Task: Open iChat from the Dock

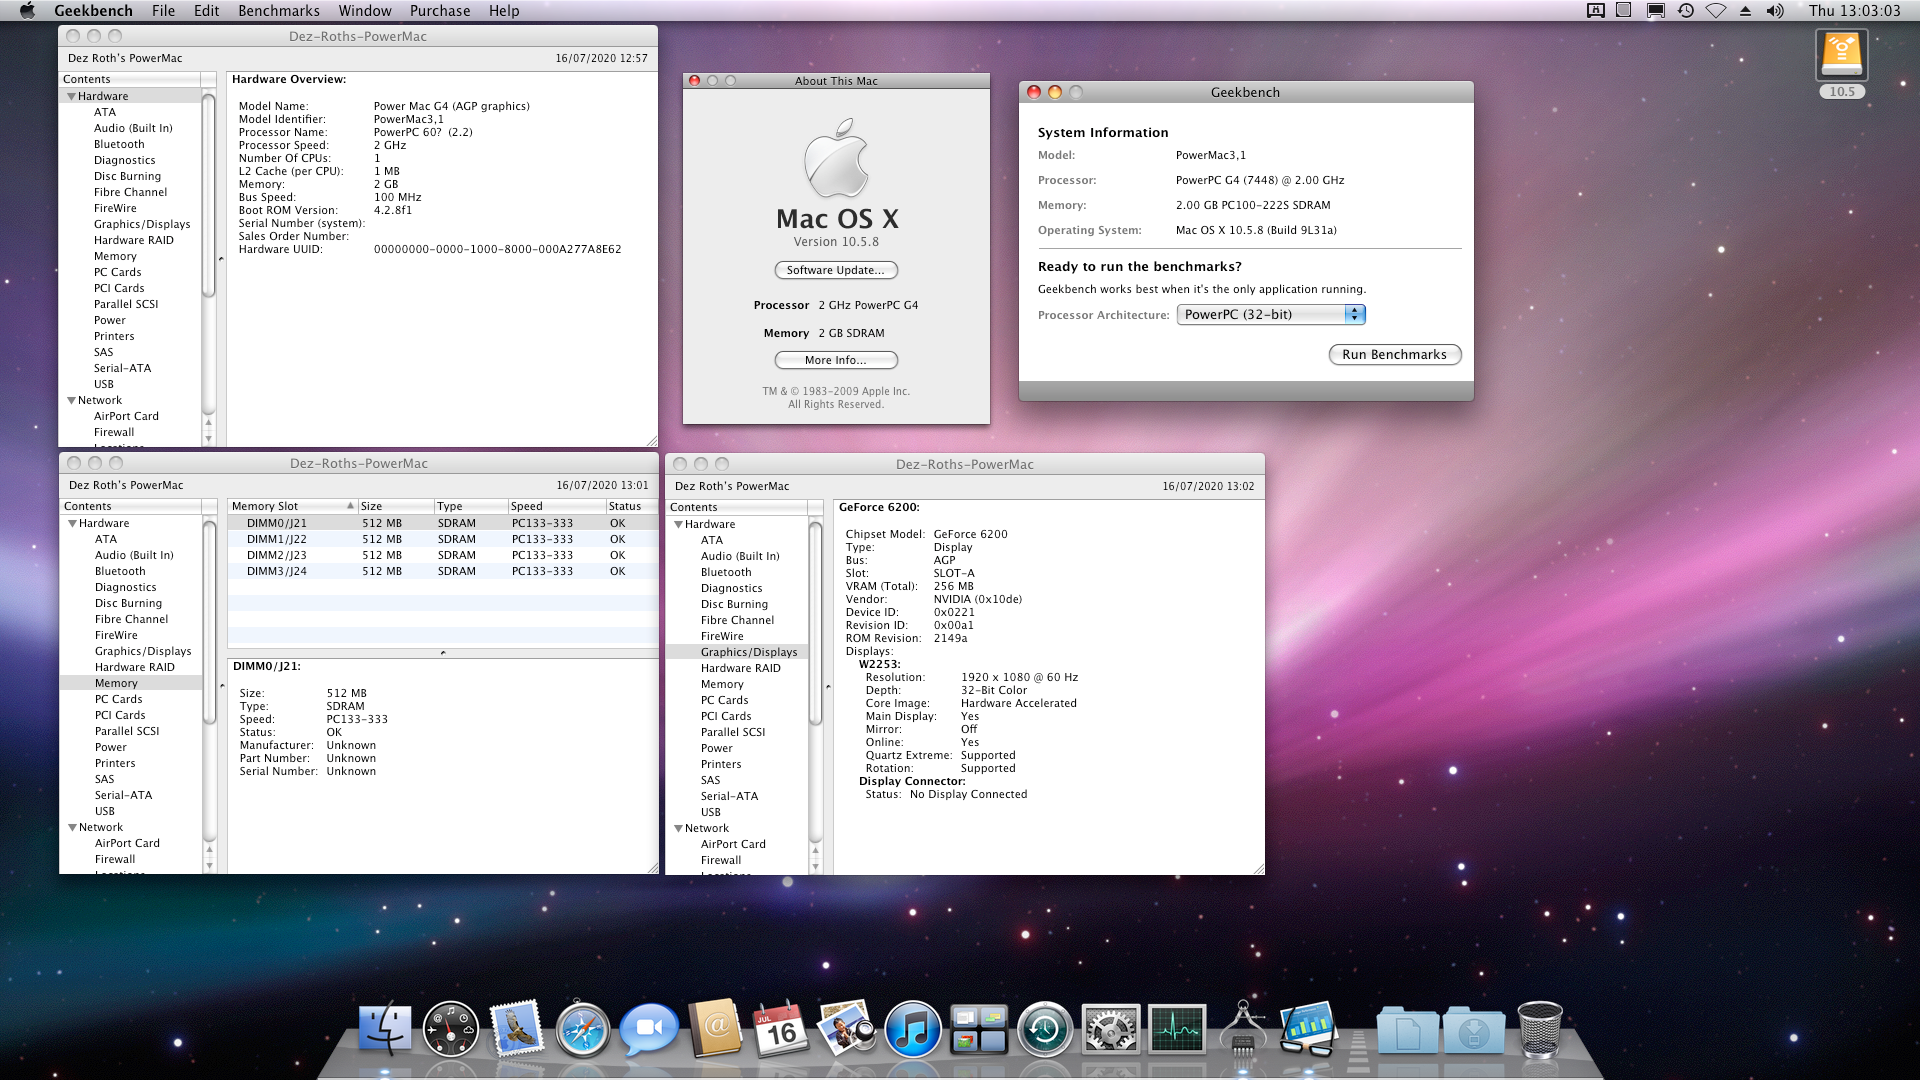Action: 649,1030
